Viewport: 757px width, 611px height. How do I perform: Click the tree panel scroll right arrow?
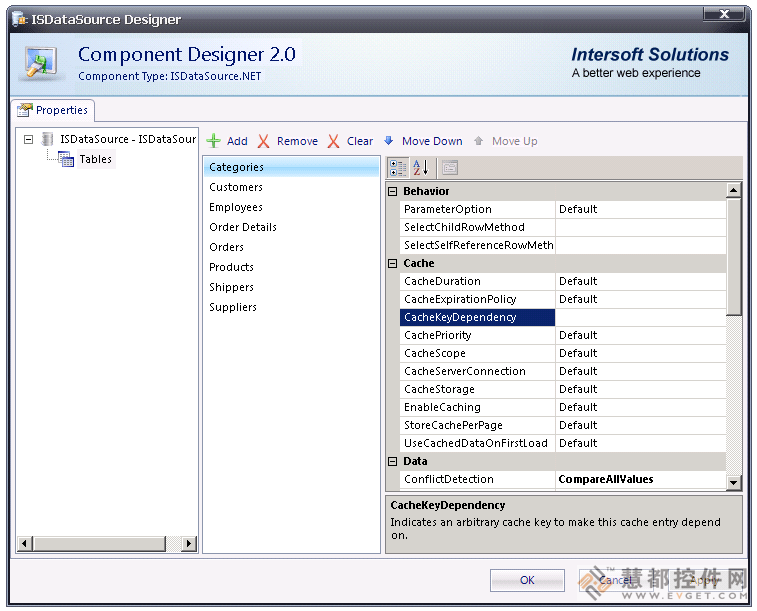189,543
